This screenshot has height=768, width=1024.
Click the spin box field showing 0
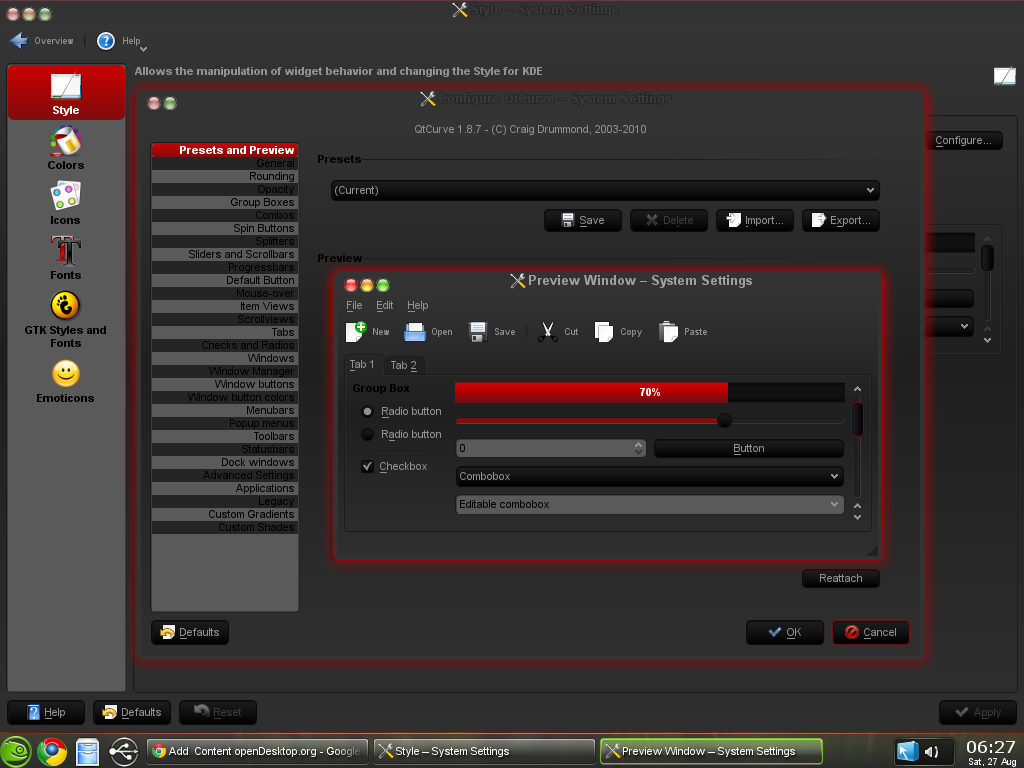[545, 448]
